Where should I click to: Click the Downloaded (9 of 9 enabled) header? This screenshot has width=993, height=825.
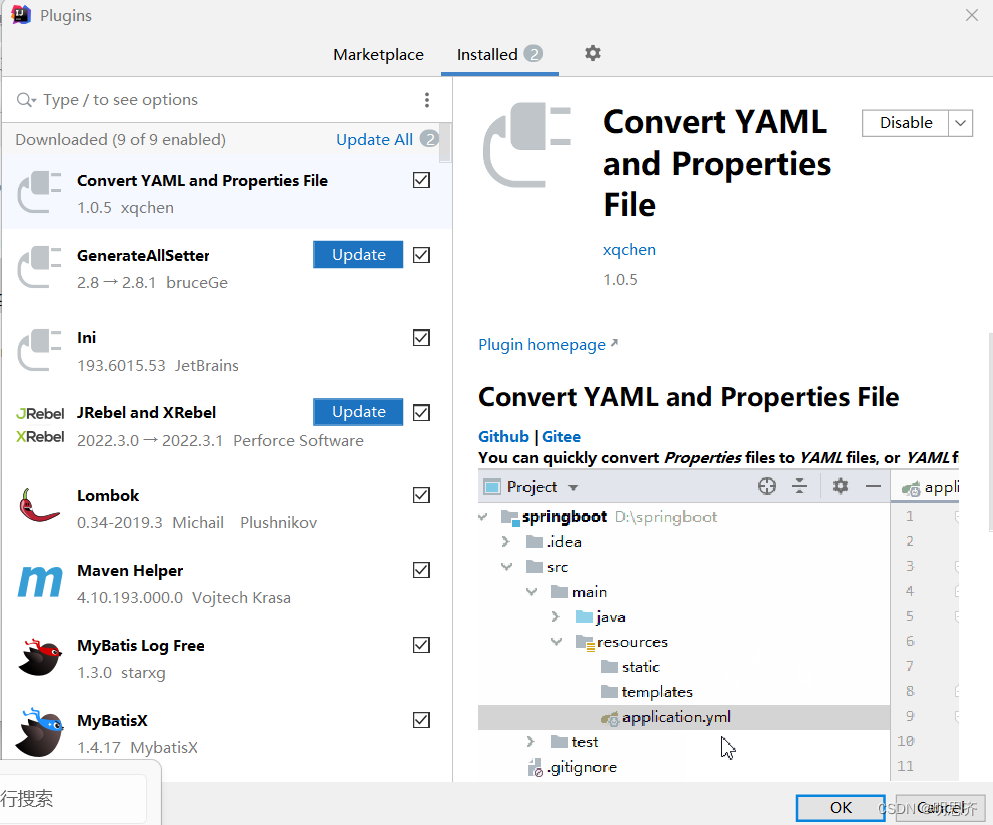[120, 139]
